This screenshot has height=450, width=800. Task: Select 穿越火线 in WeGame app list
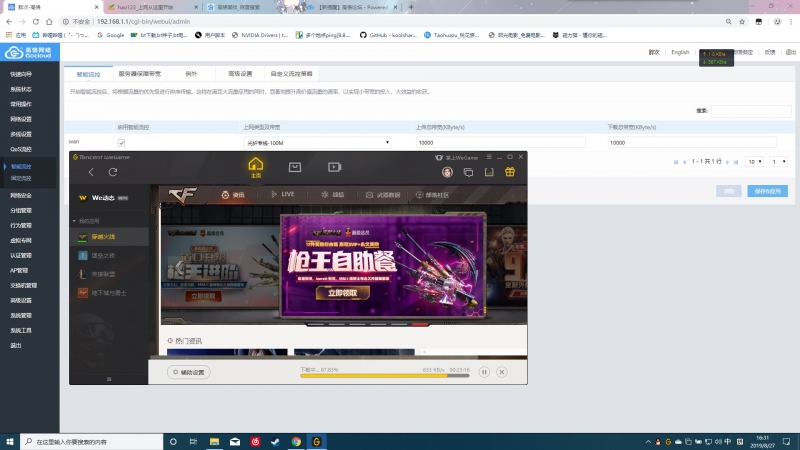[109, 237]
